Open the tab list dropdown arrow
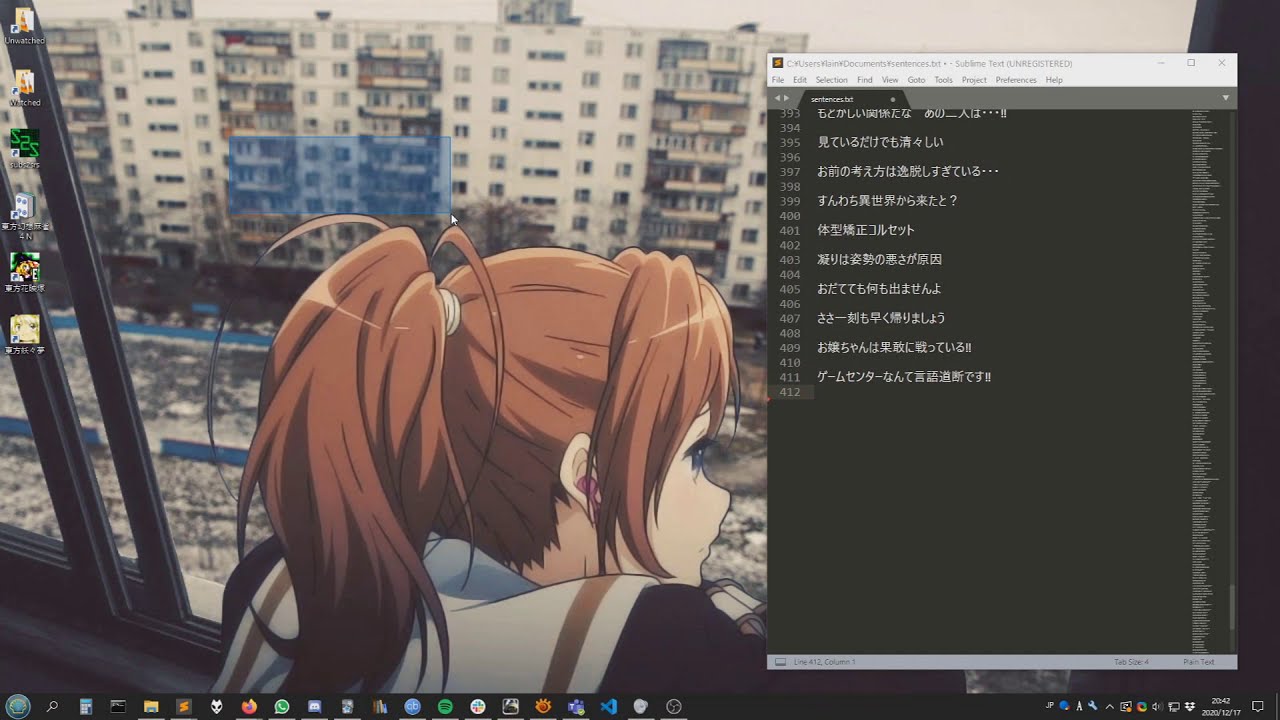 pyautogui.click(x=1226, y=98)
